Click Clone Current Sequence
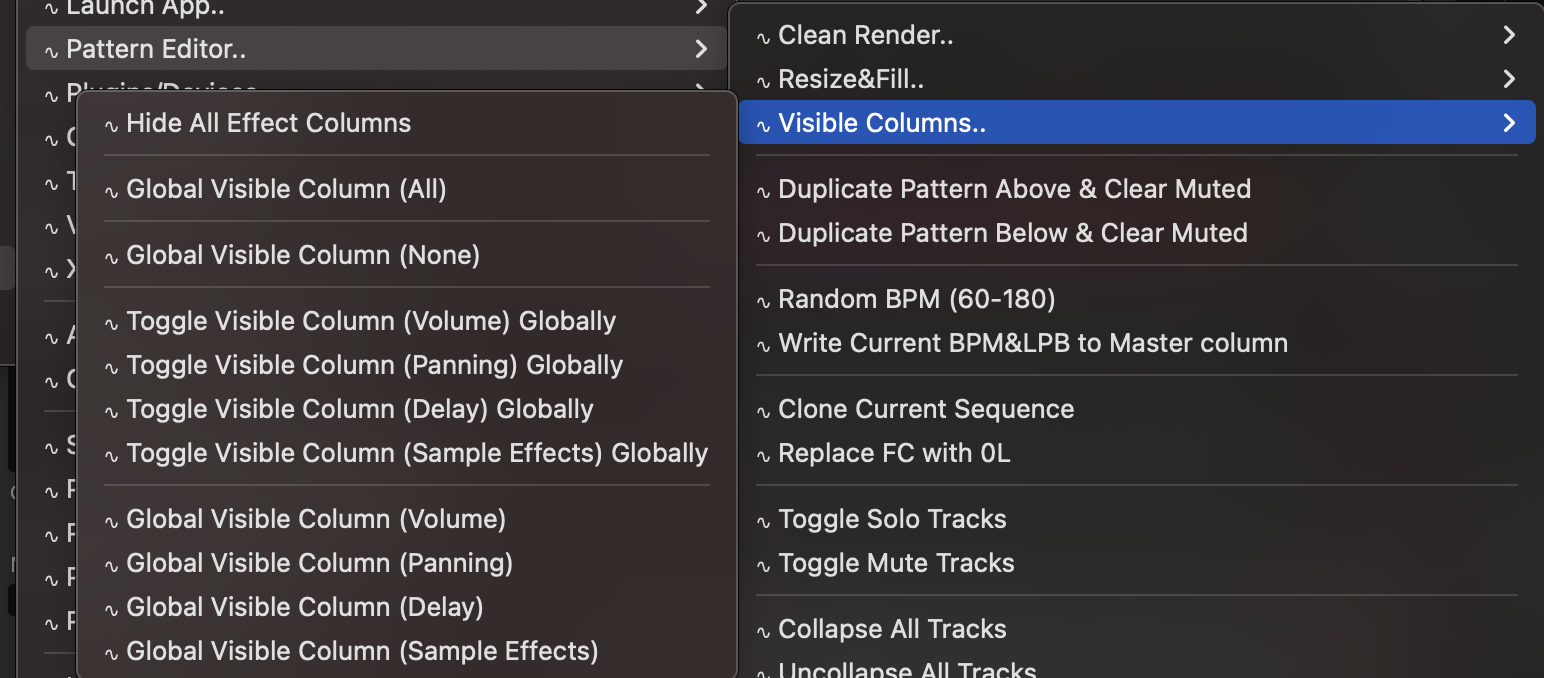The height and width of the screenshot is (678, 1544). (x=925, y=409)
